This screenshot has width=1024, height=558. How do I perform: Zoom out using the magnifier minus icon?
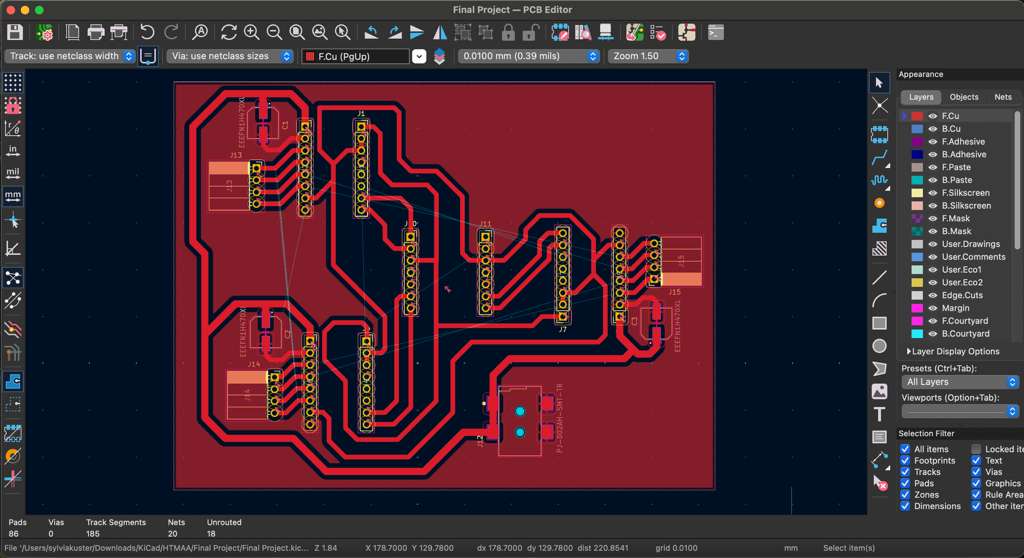coord(274,32)
